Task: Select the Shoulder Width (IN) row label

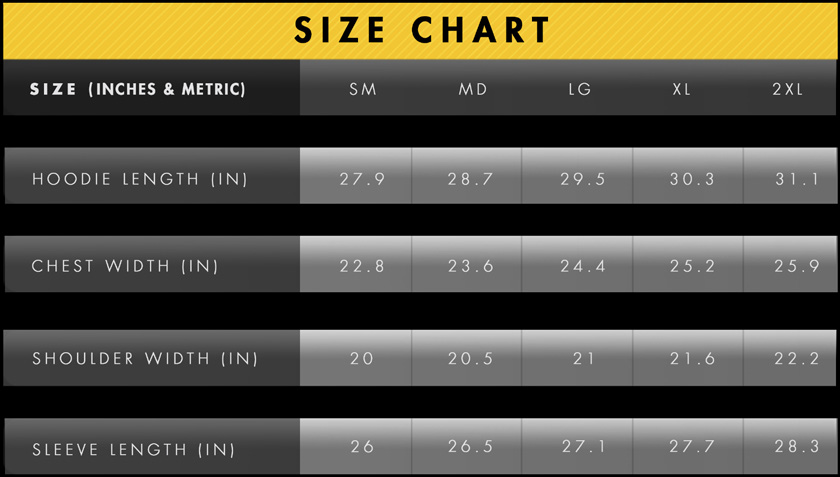Action: [x=145, y=358]
